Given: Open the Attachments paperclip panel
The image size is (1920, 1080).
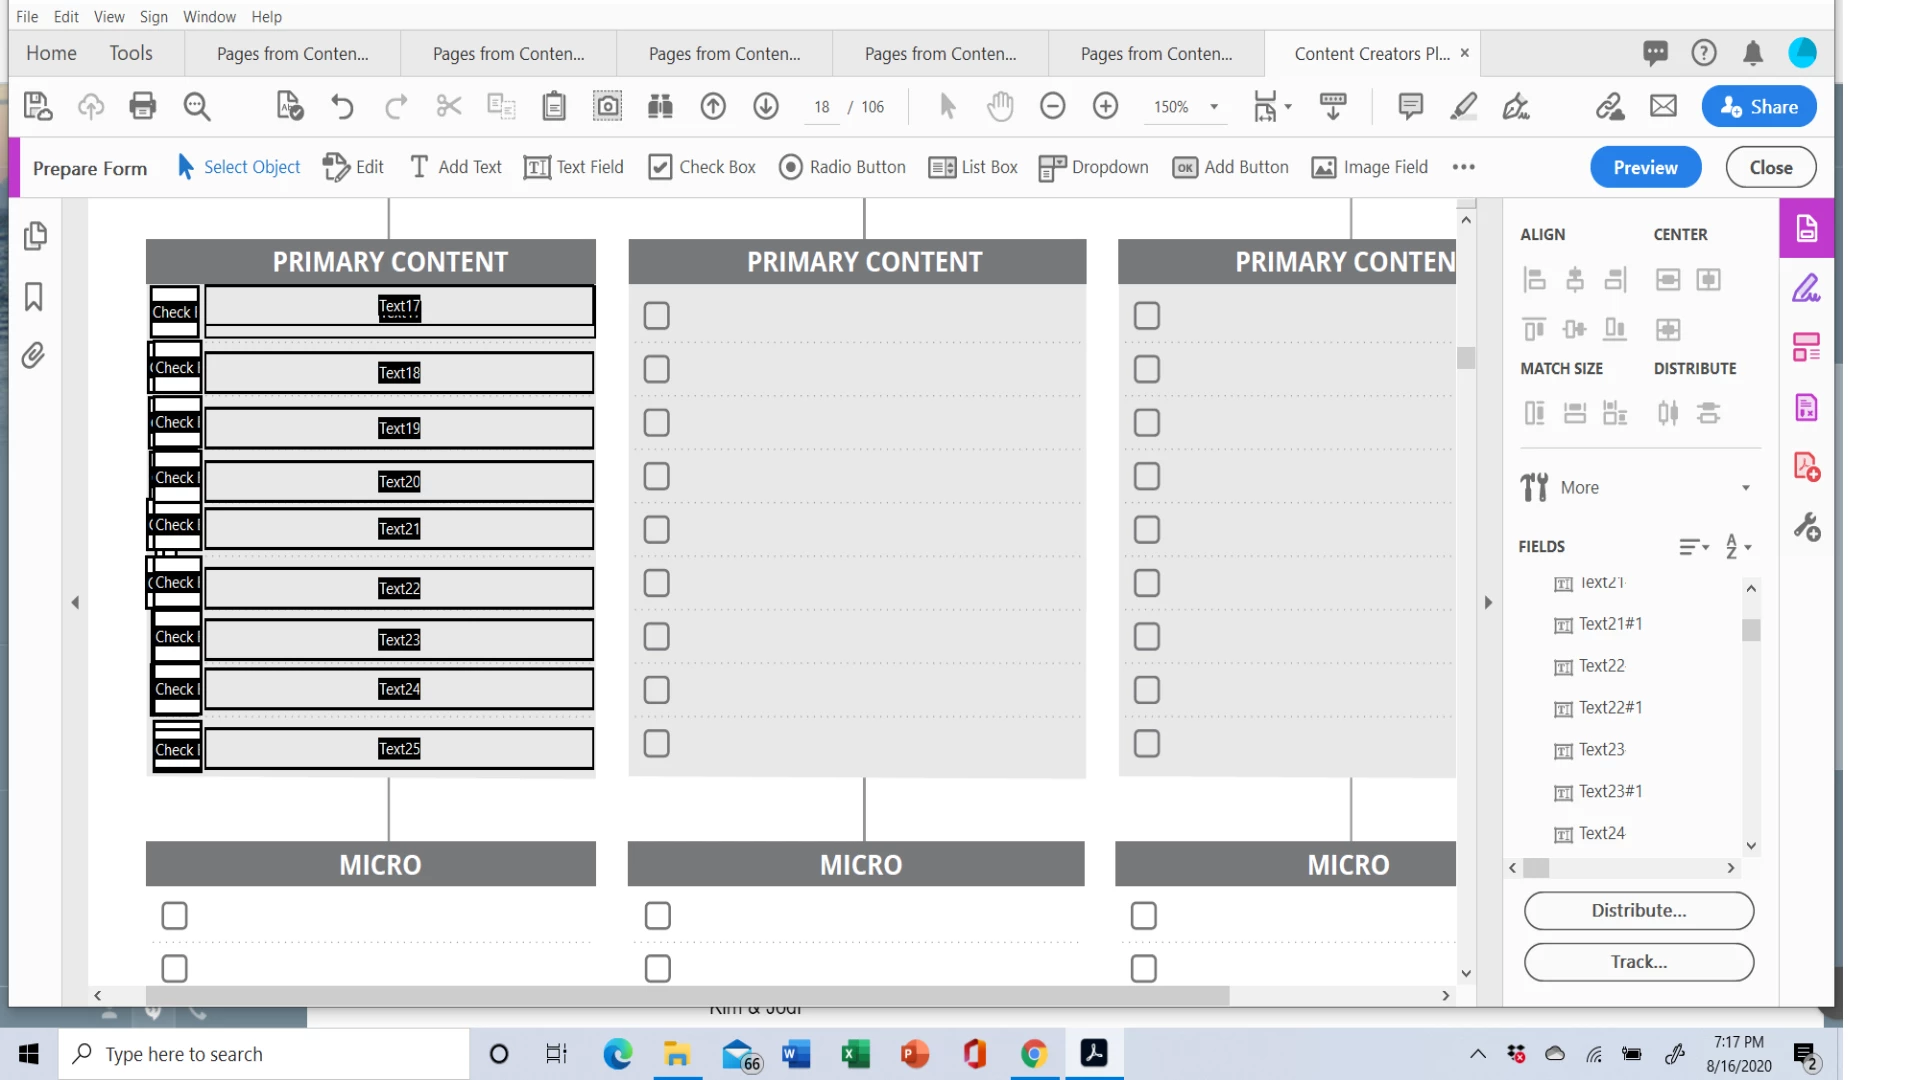Looking at the screenshot, I should pyautogui.click(x=33, y=356).
